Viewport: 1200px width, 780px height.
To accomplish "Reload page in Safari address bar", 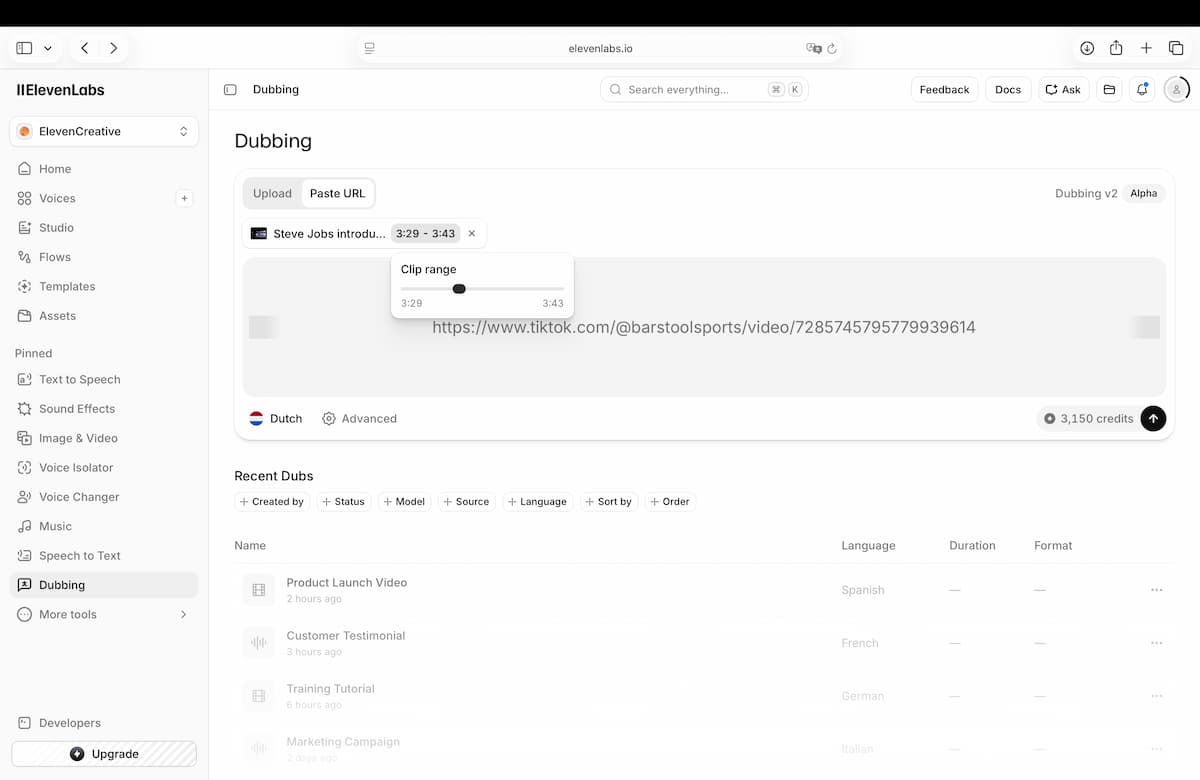I will tap(832, 48).
